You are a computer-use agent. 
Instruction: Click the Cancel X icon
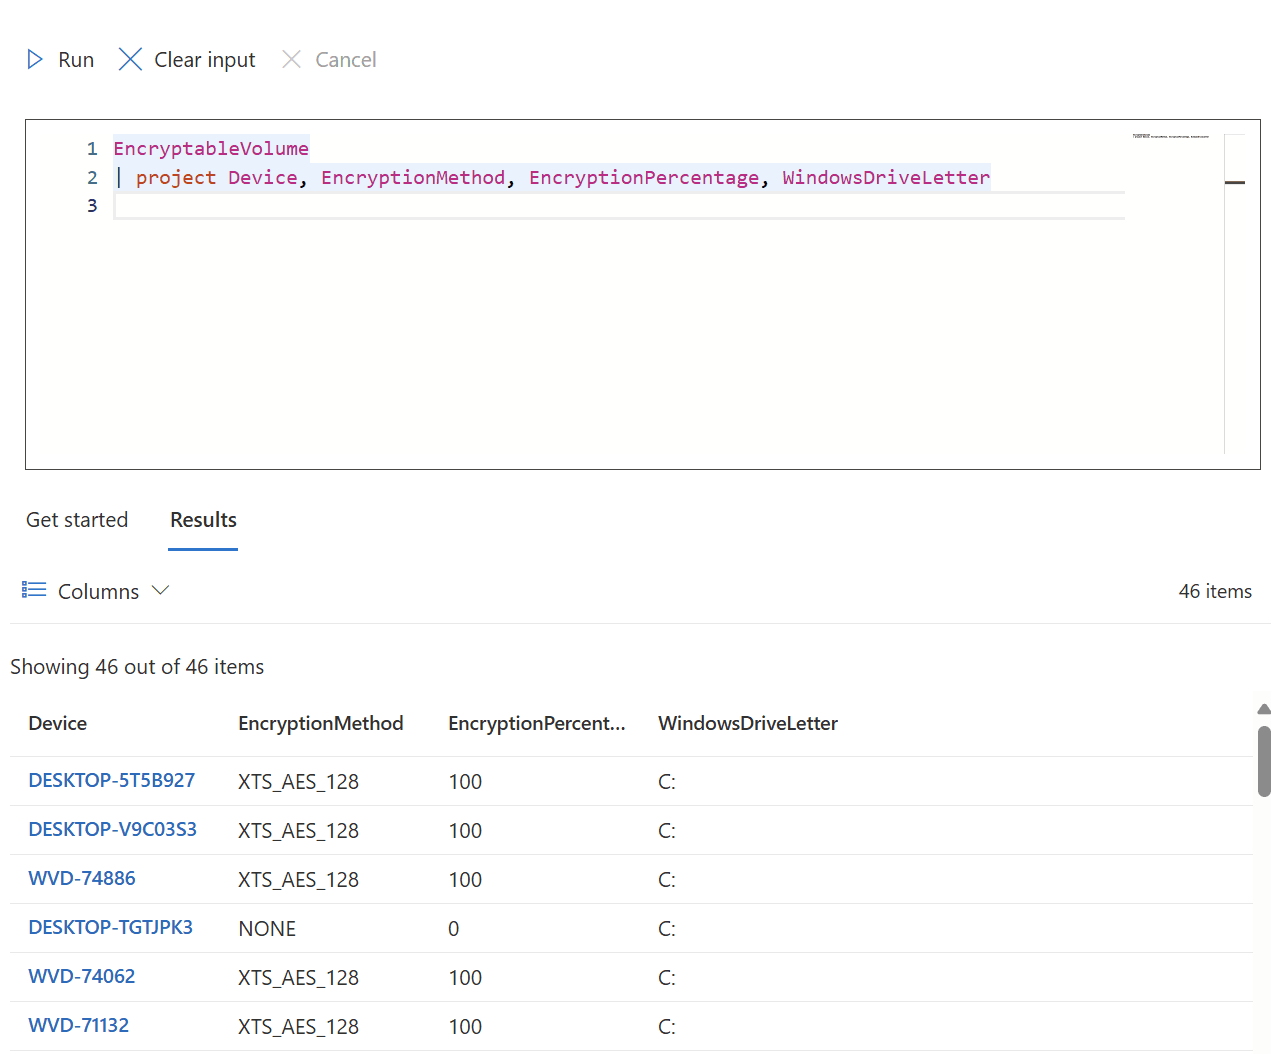point(291,60)
